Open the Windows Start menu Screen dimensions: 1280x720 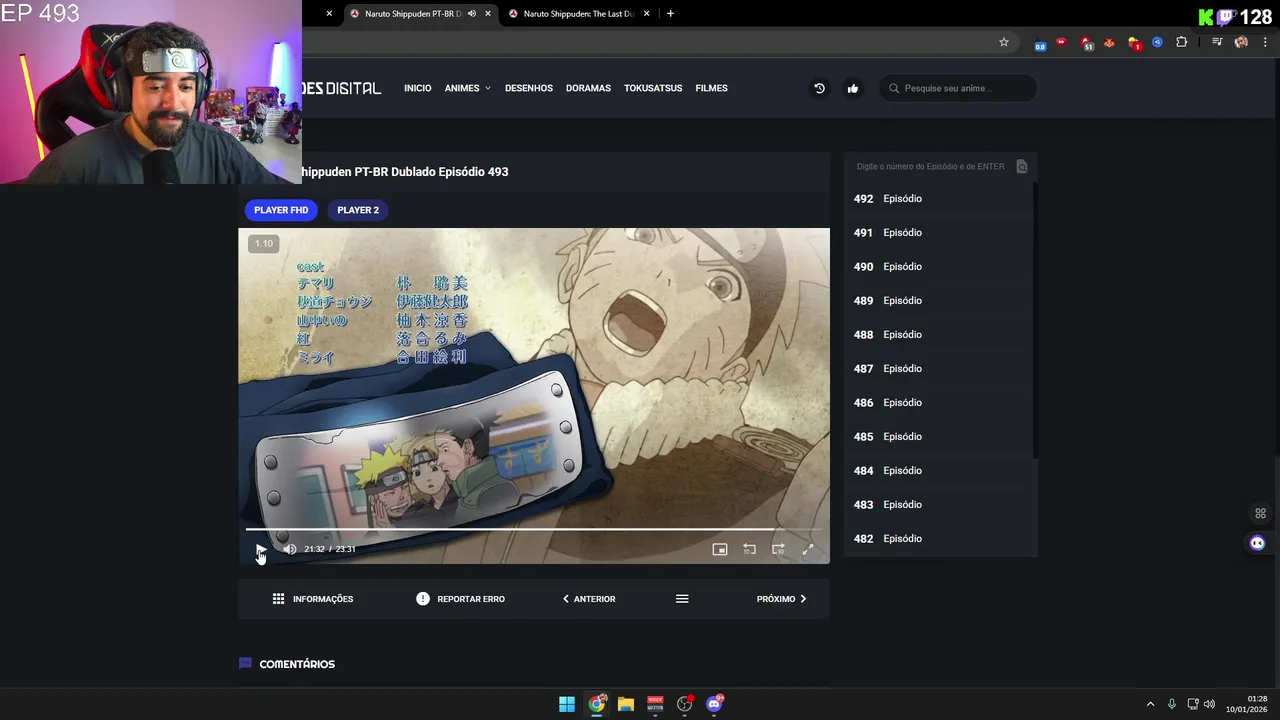[567, 704]
